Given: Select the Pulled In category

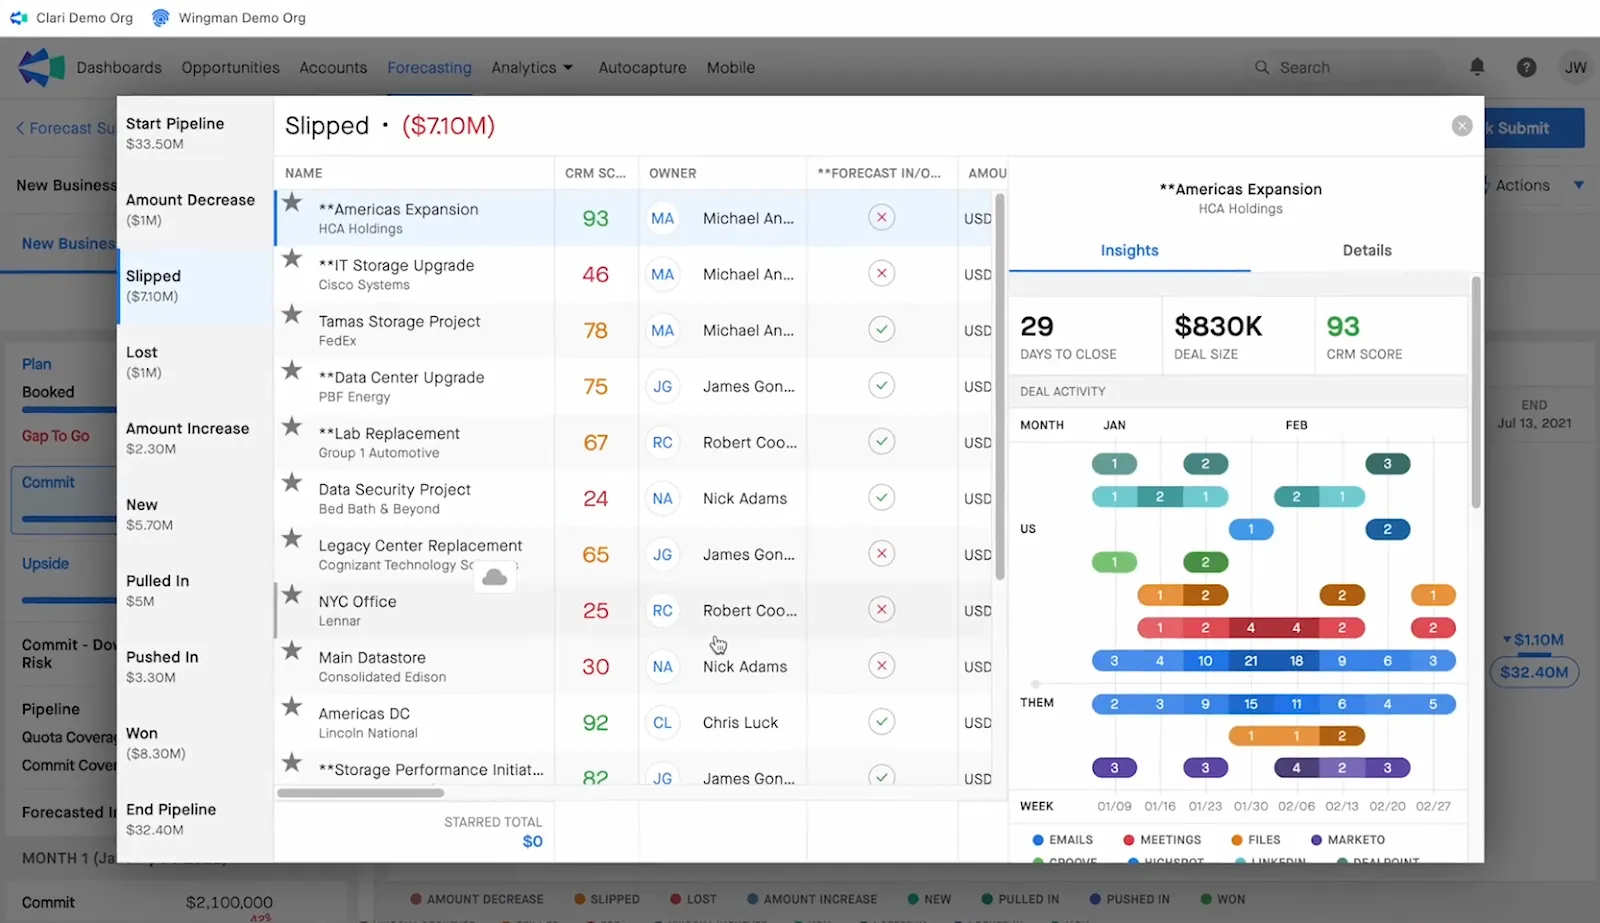Looking at the screenshot, I should 195,590.
